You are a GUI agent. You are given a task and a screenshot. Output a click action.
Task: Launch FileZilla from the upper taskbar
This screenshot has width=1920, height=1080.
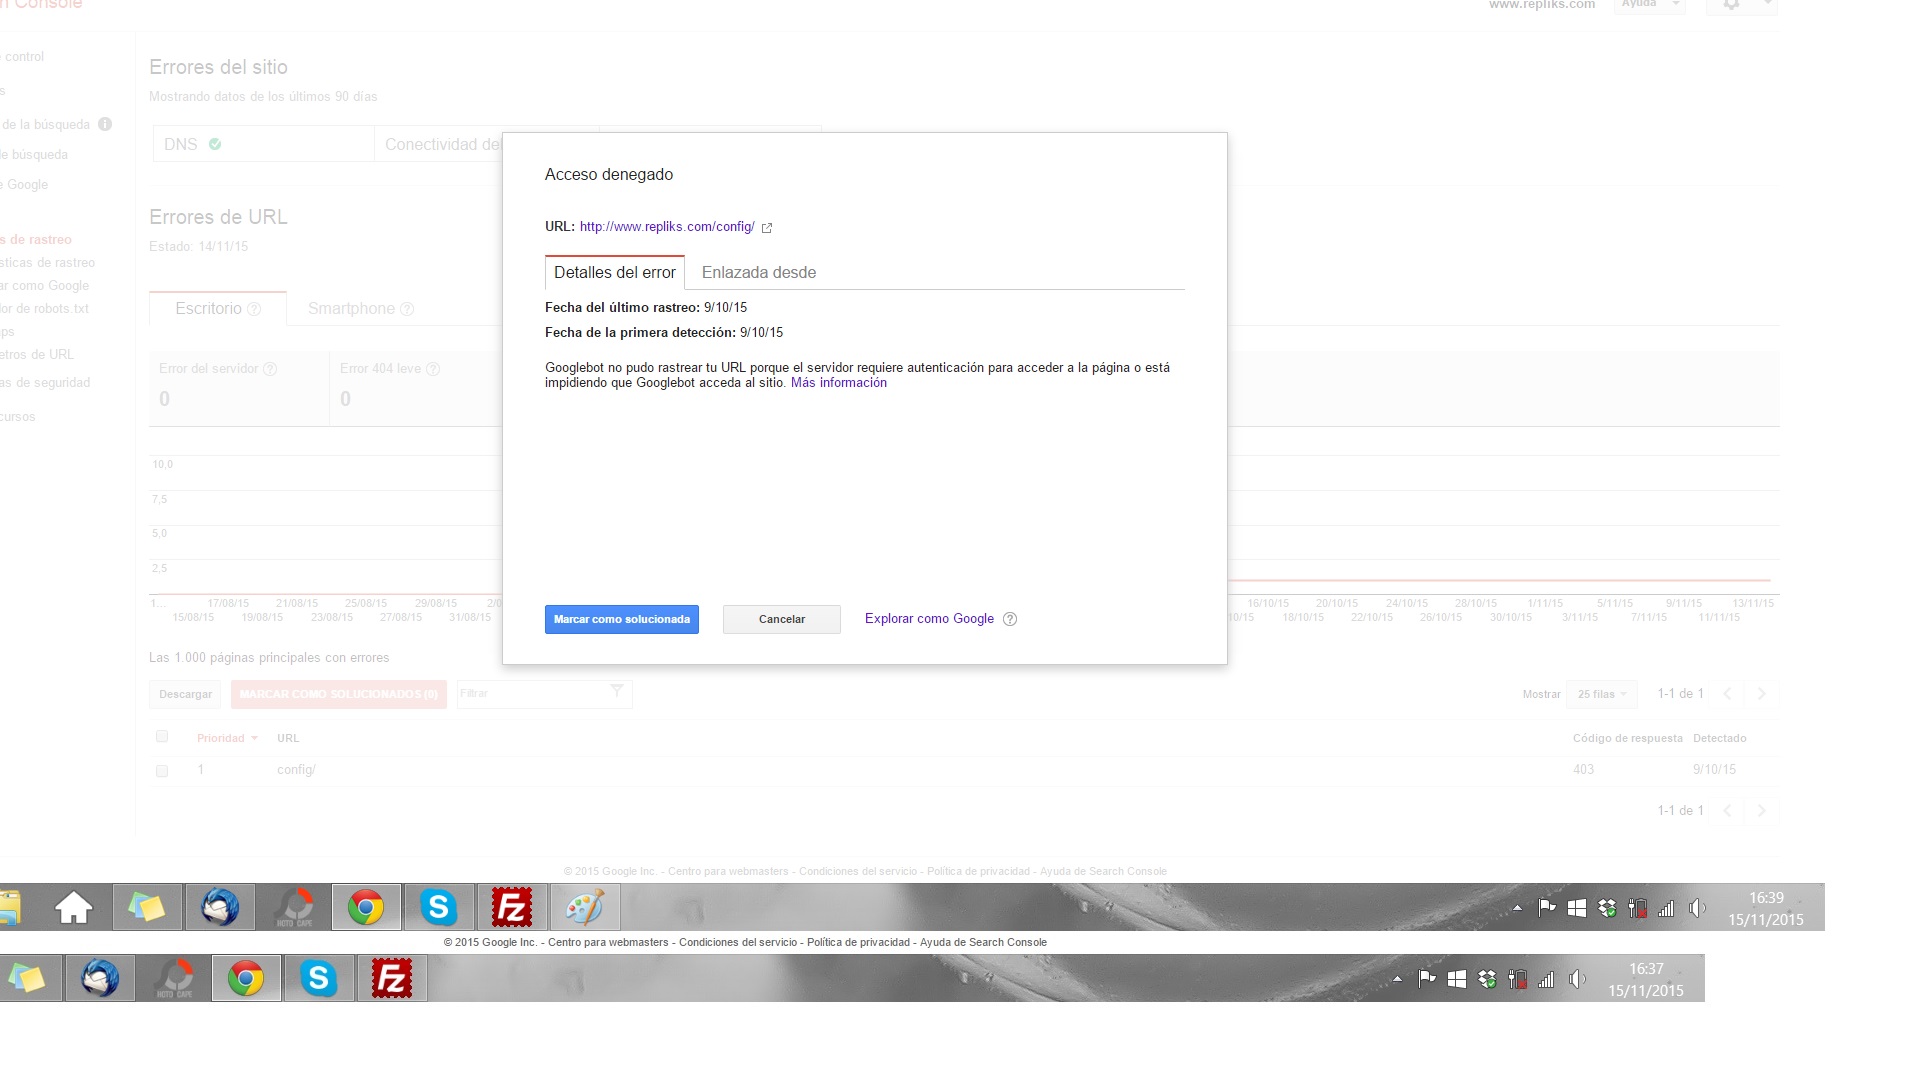[512, 908]
